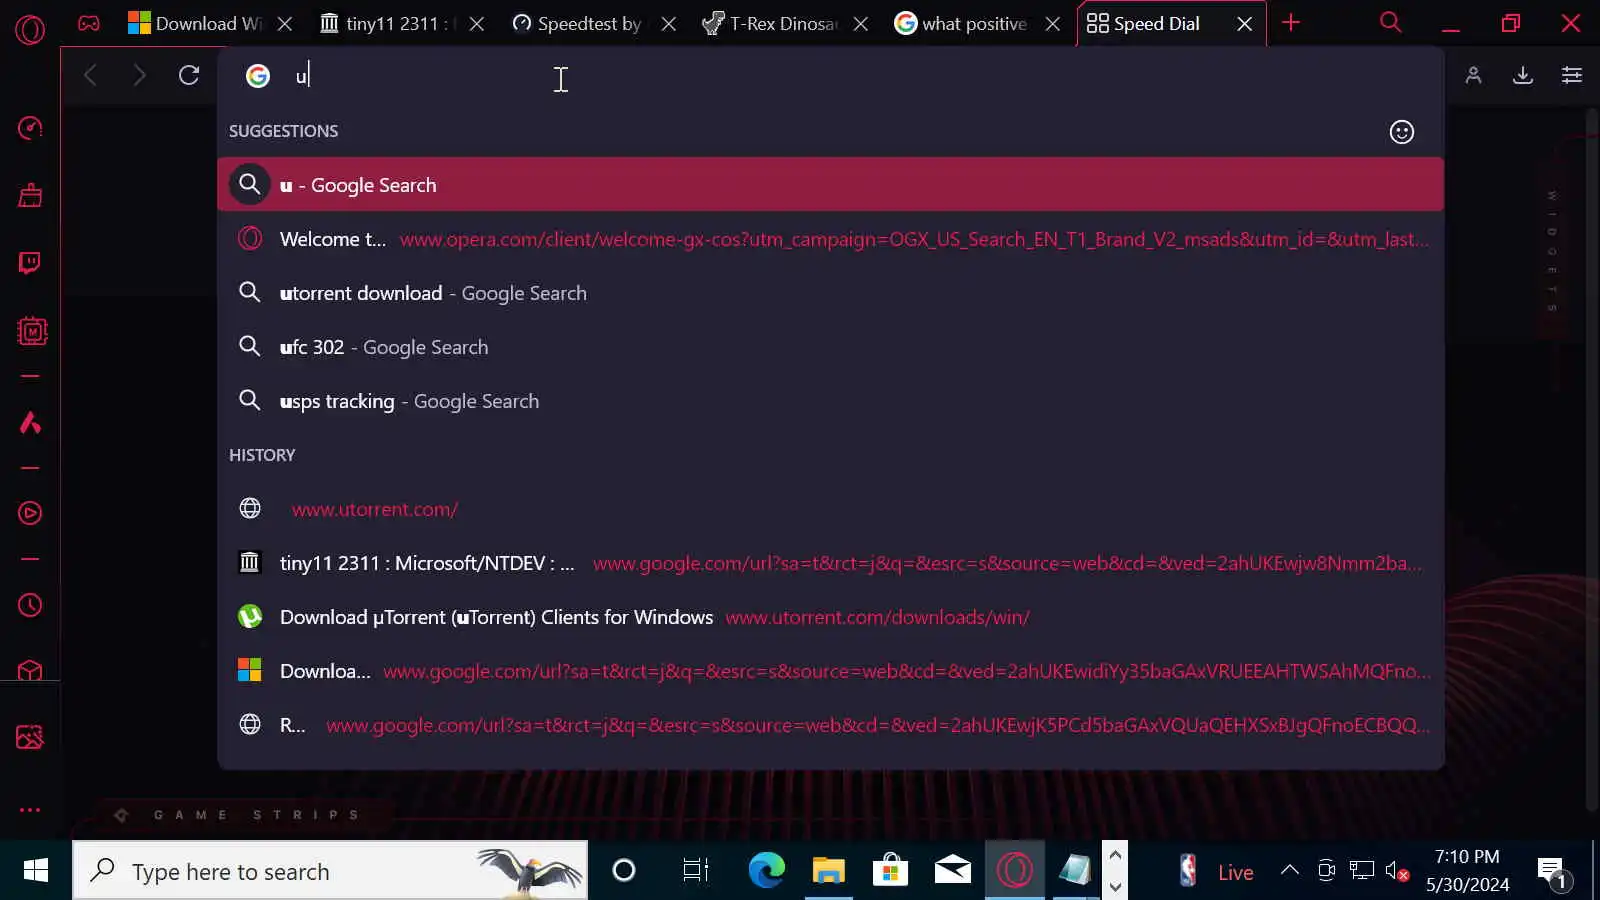The height and width of the screenshot is (900, 1600).
Task: Open the Player icon in sidebar
Action: (x=30, y=513)
